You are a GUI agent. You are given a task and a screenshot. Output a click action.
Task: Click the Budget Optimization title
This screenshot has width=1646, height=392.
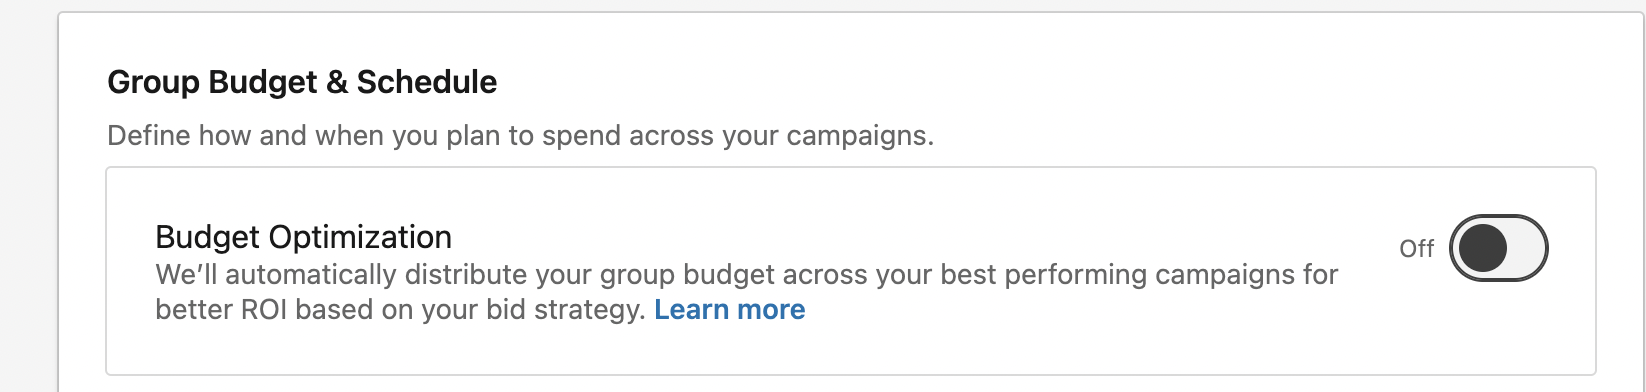(303, 238)
